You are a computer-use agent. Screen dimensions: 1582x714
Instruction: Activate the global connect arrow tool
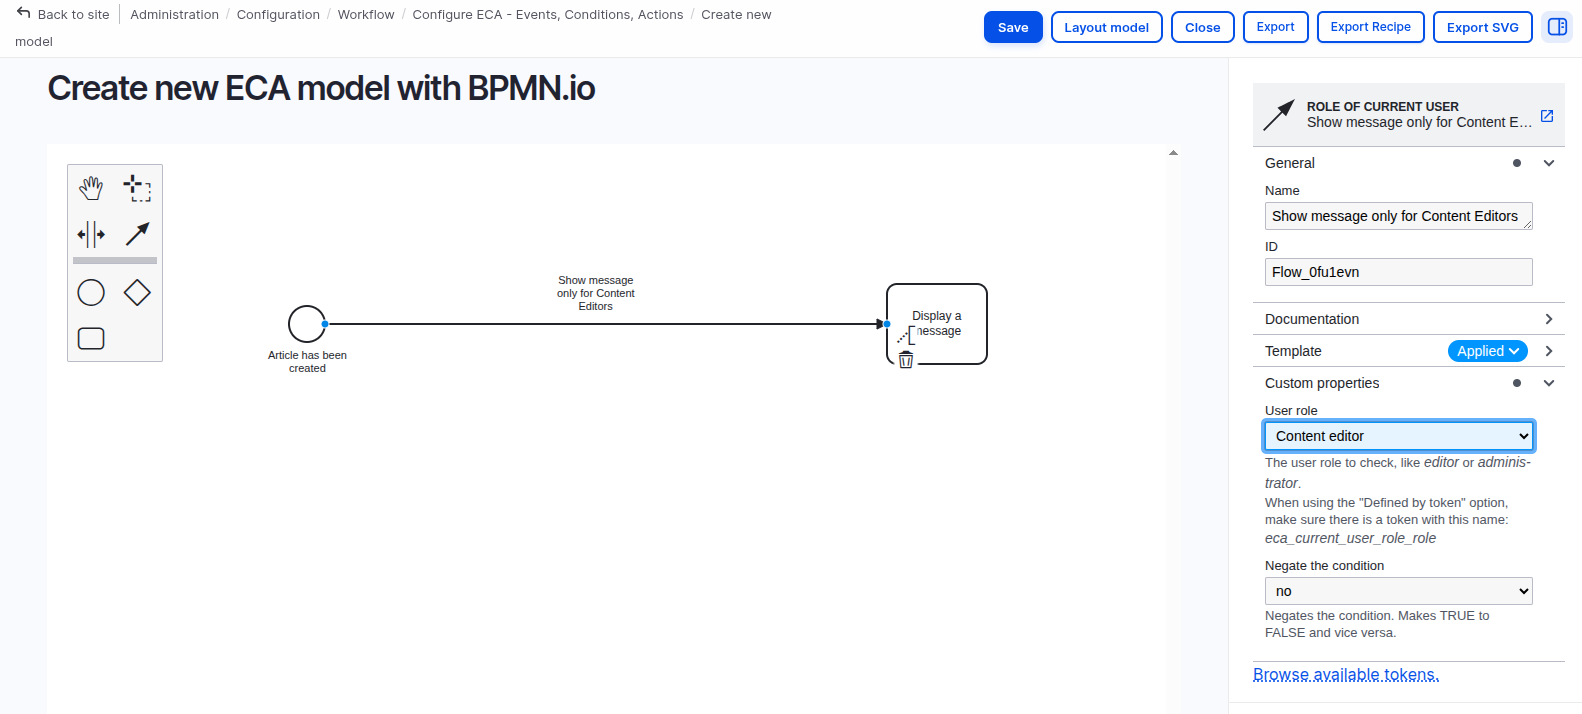click(137, 234)
